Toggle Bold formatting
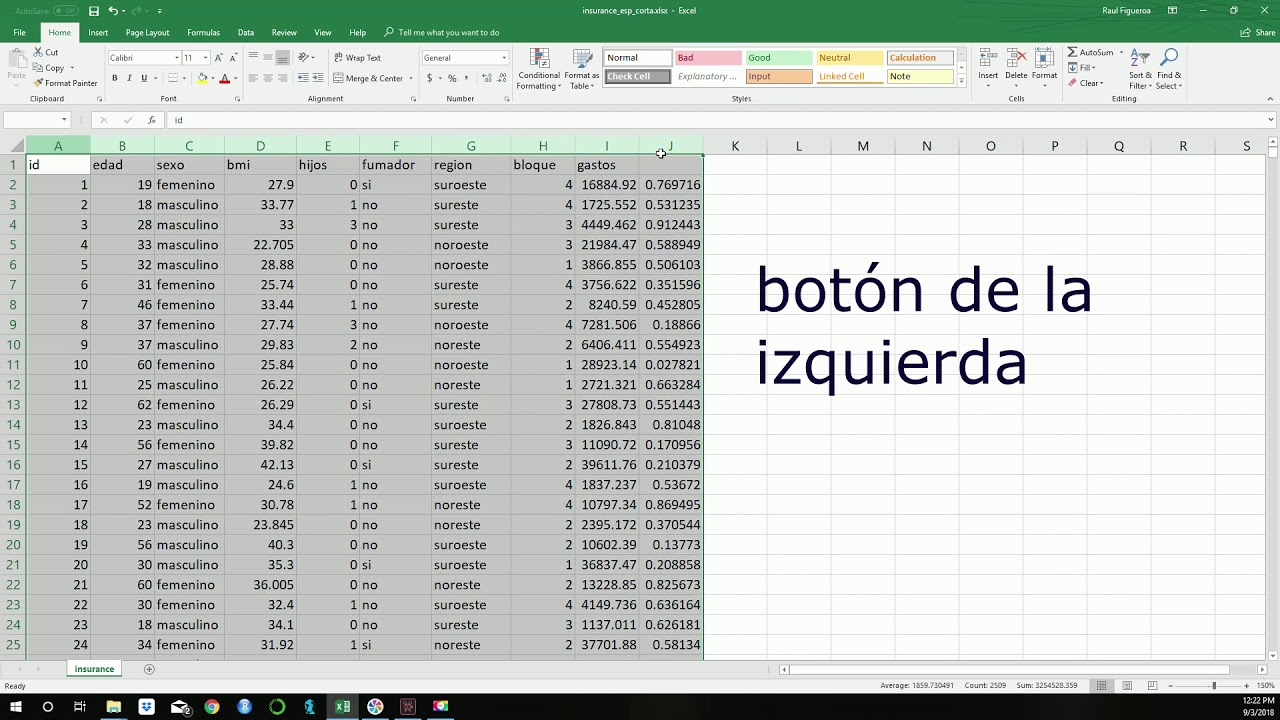This screenshot has width=1280, height=720. point(114,78)
